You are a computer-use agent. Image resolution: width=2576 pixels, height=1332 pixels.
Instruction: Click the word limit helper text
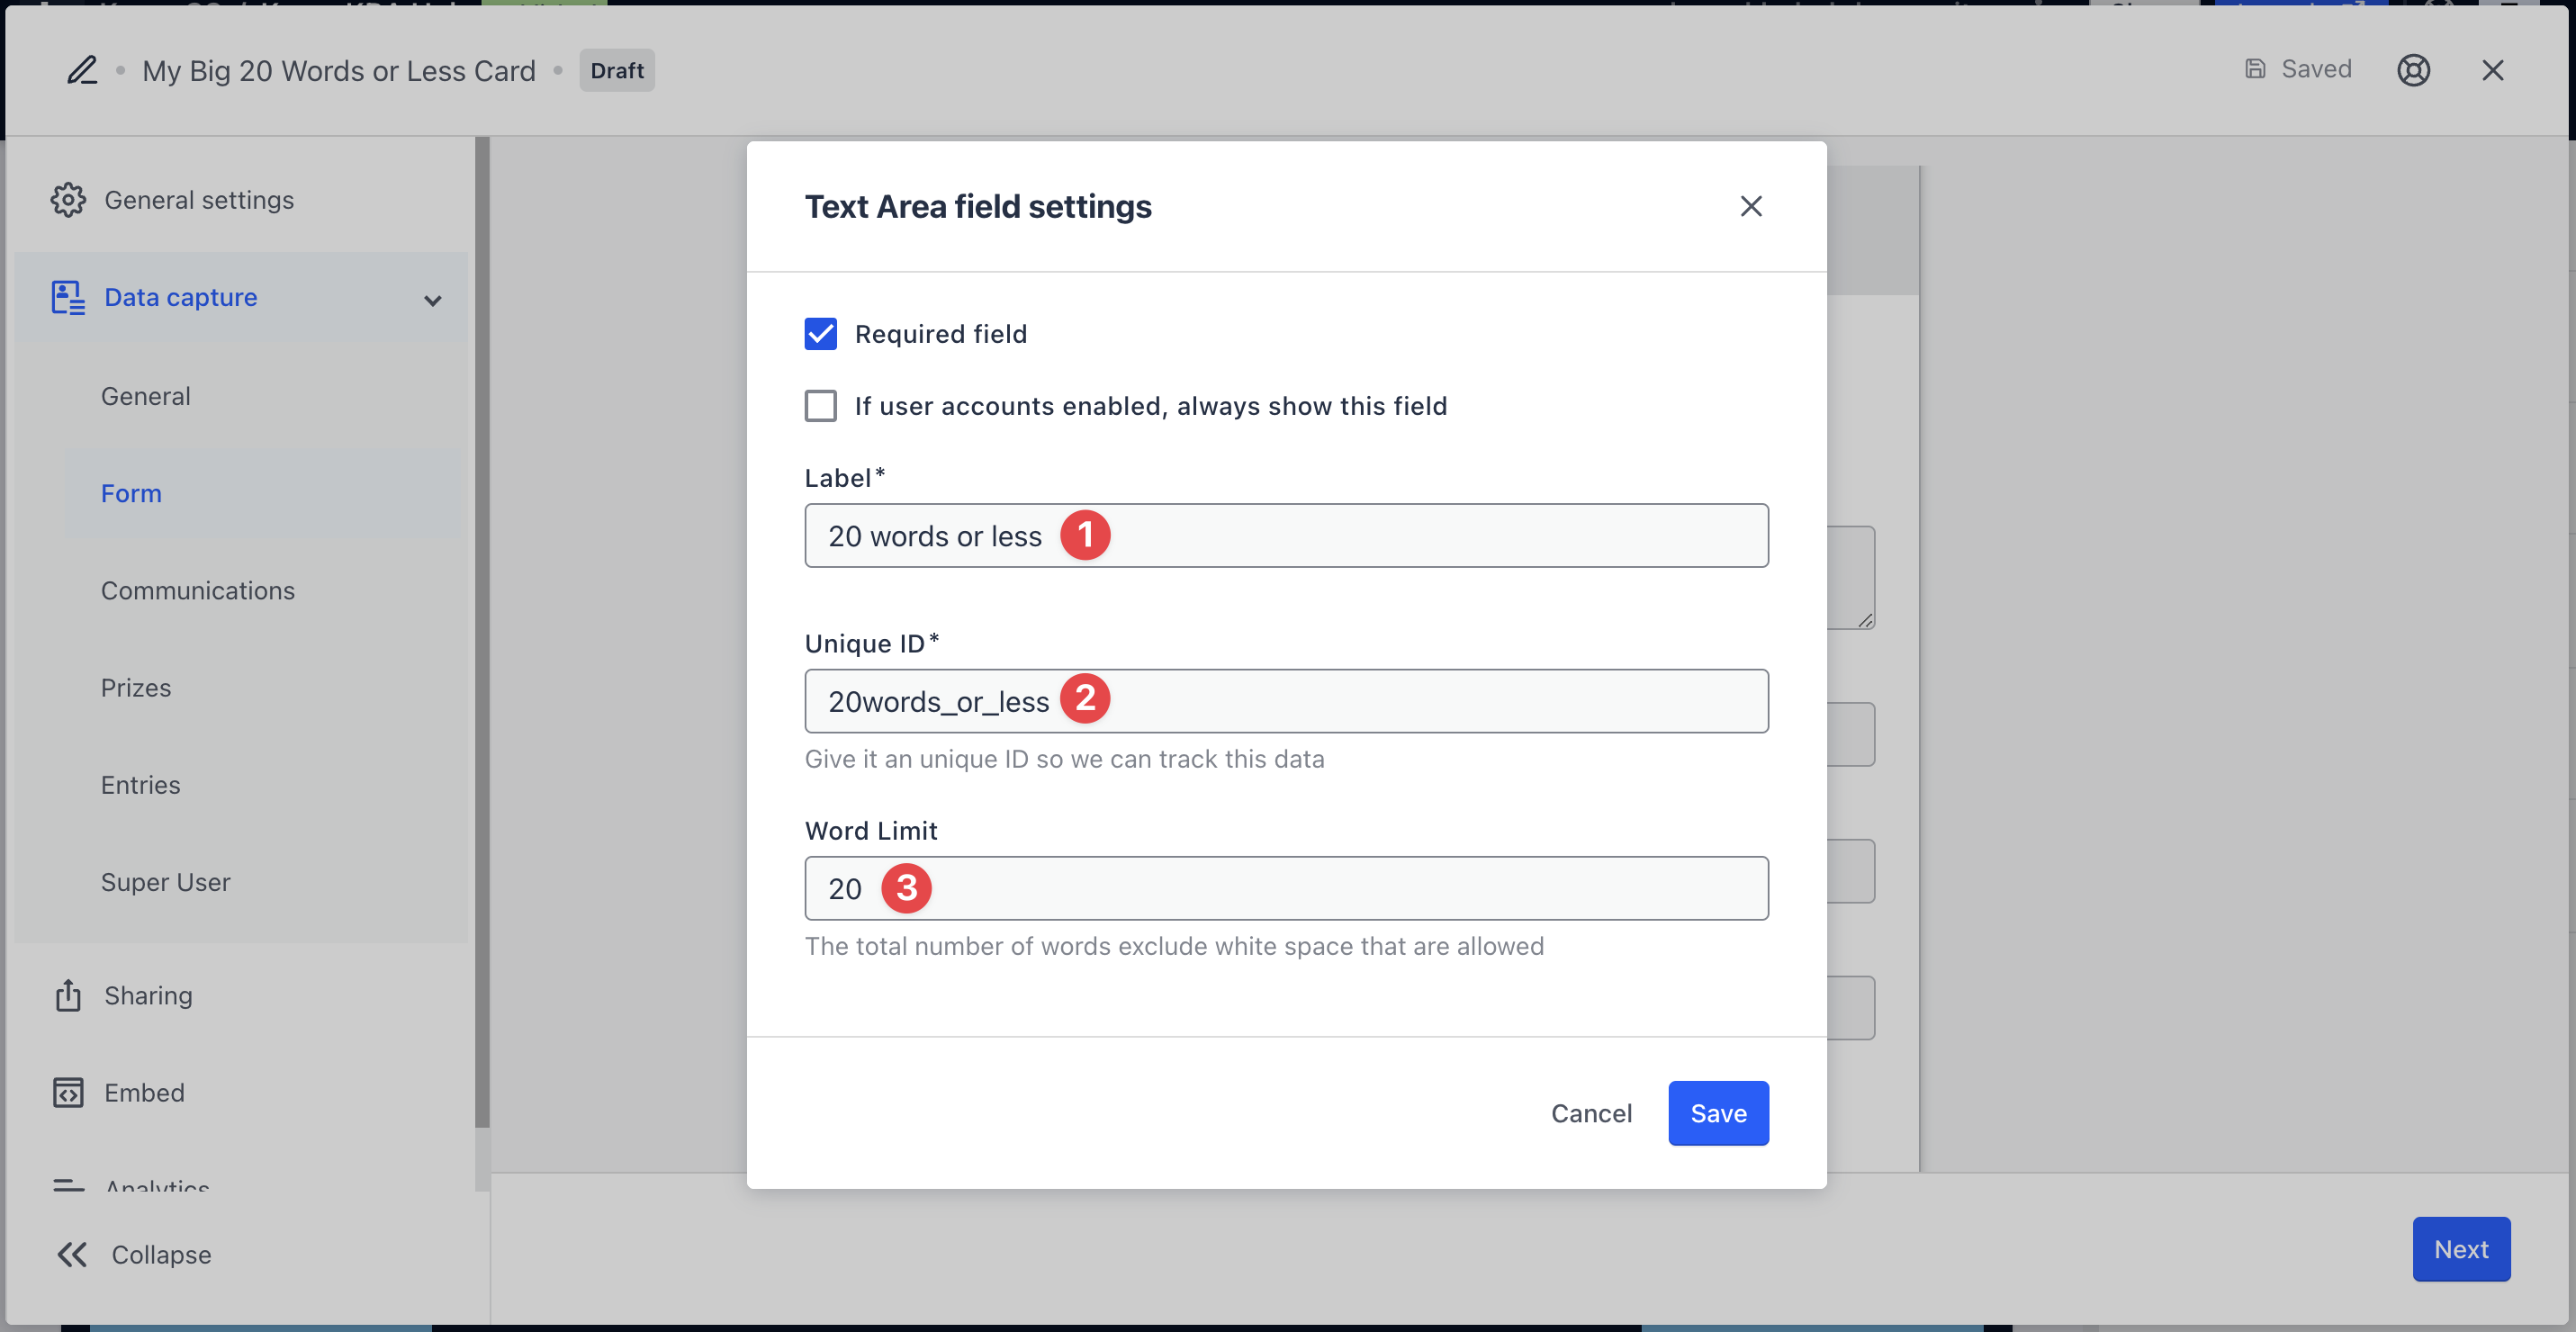coord(1173,946)
